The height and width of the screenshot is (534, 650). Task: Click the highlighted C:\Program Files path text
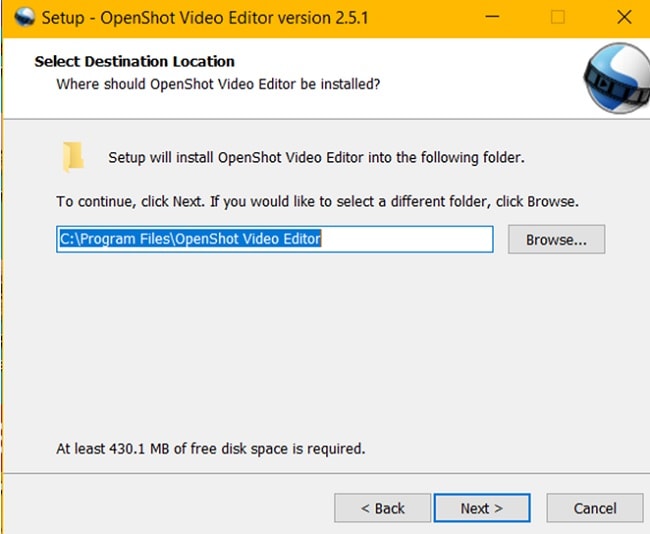tap(190, 239)
